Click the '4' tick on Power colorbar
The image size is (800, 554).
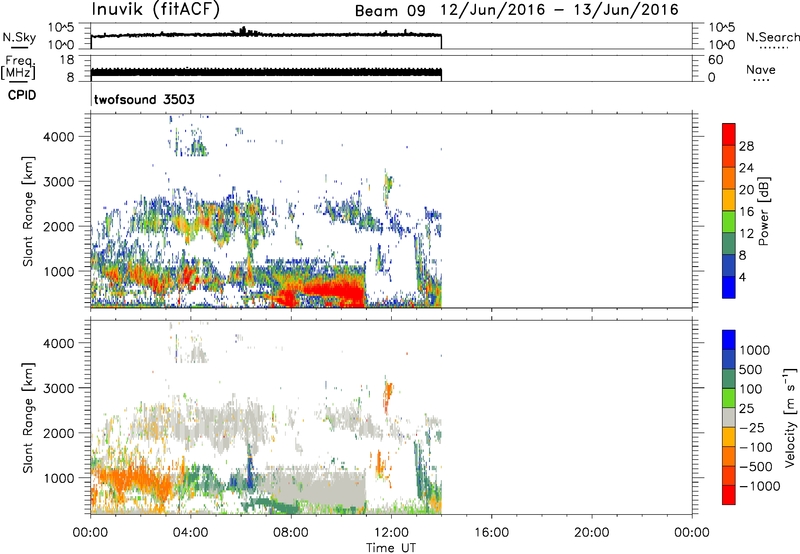coord(742,277)
